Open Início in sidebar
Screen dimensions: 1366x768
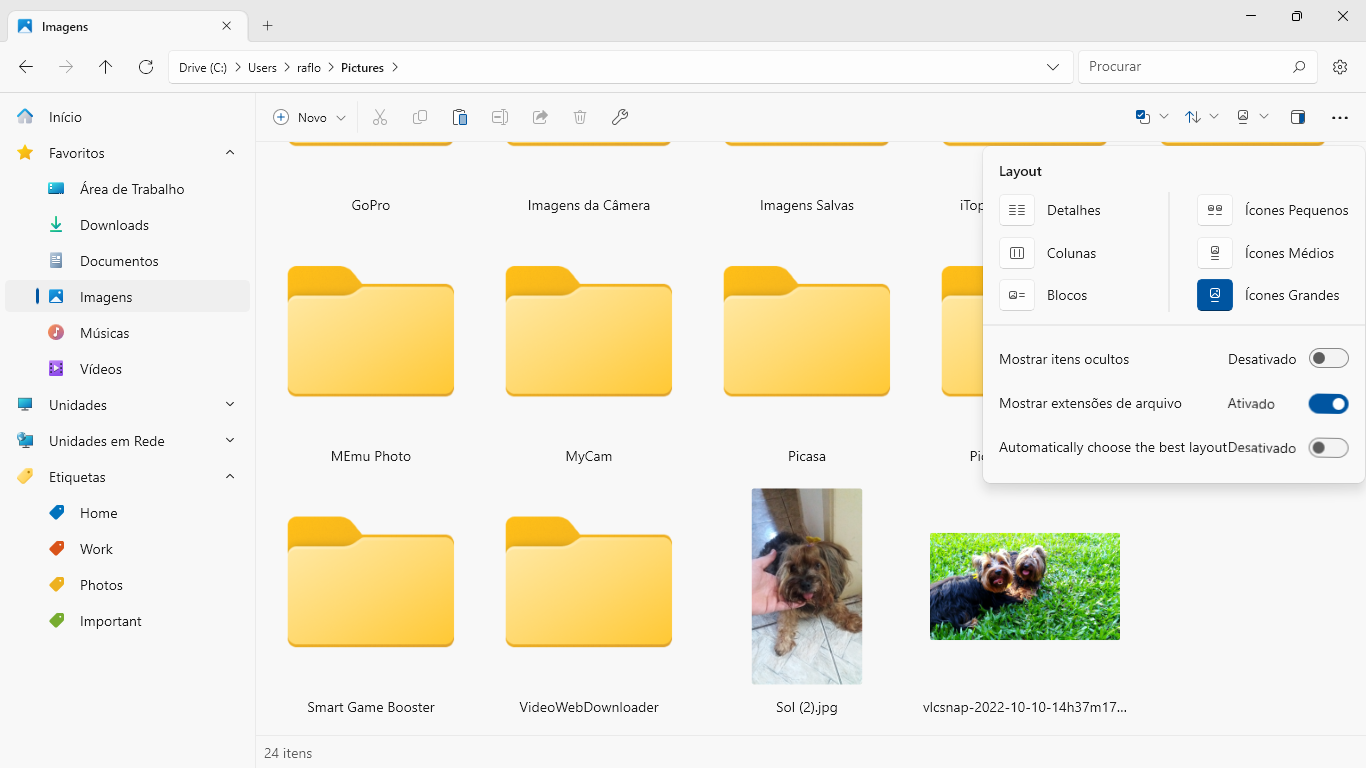coord(127,117)
